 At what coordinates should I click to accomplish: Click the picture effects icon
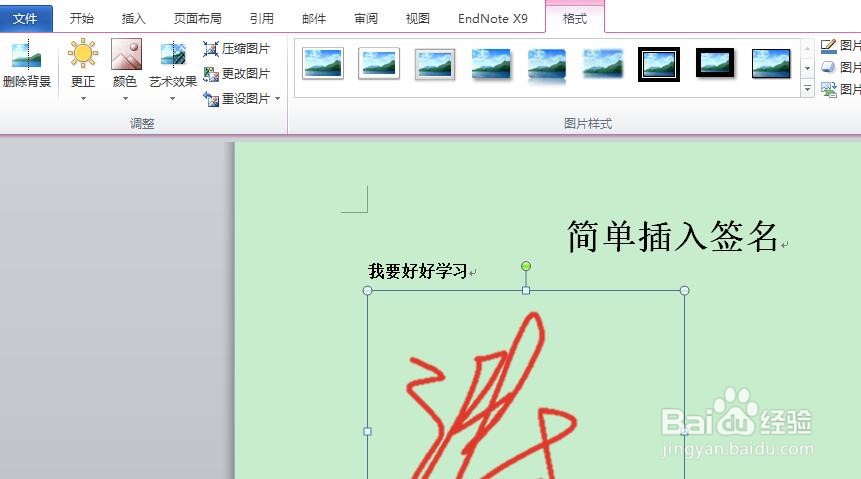[828, 68]
